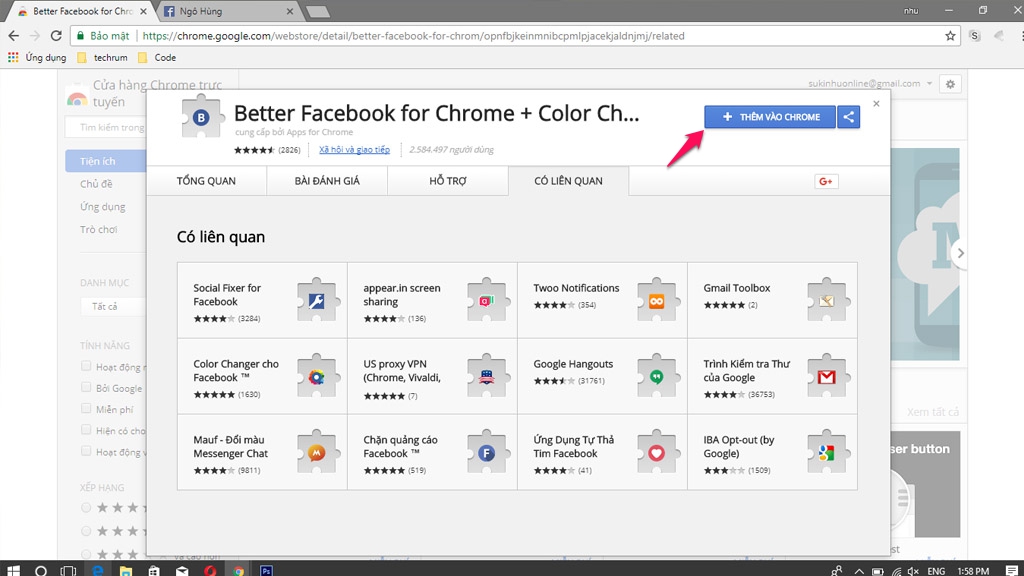Open the appear.in screen sharing extension icon
Viewport: 1024px width, 576px height.
click(487, 300)
